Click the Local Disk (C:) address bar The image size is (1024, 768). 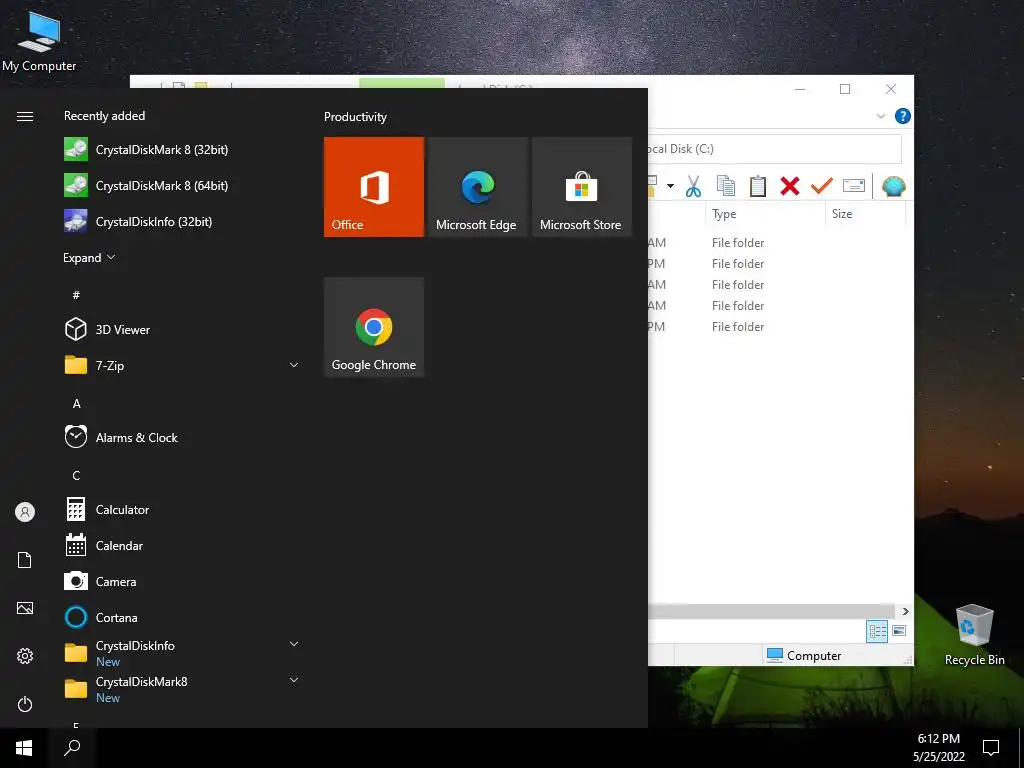tap(775, 149)
